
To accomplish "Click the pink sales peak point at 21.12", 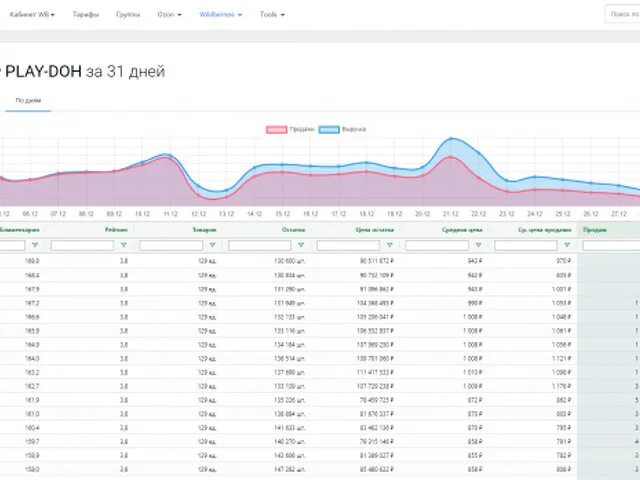I will 451,157.
